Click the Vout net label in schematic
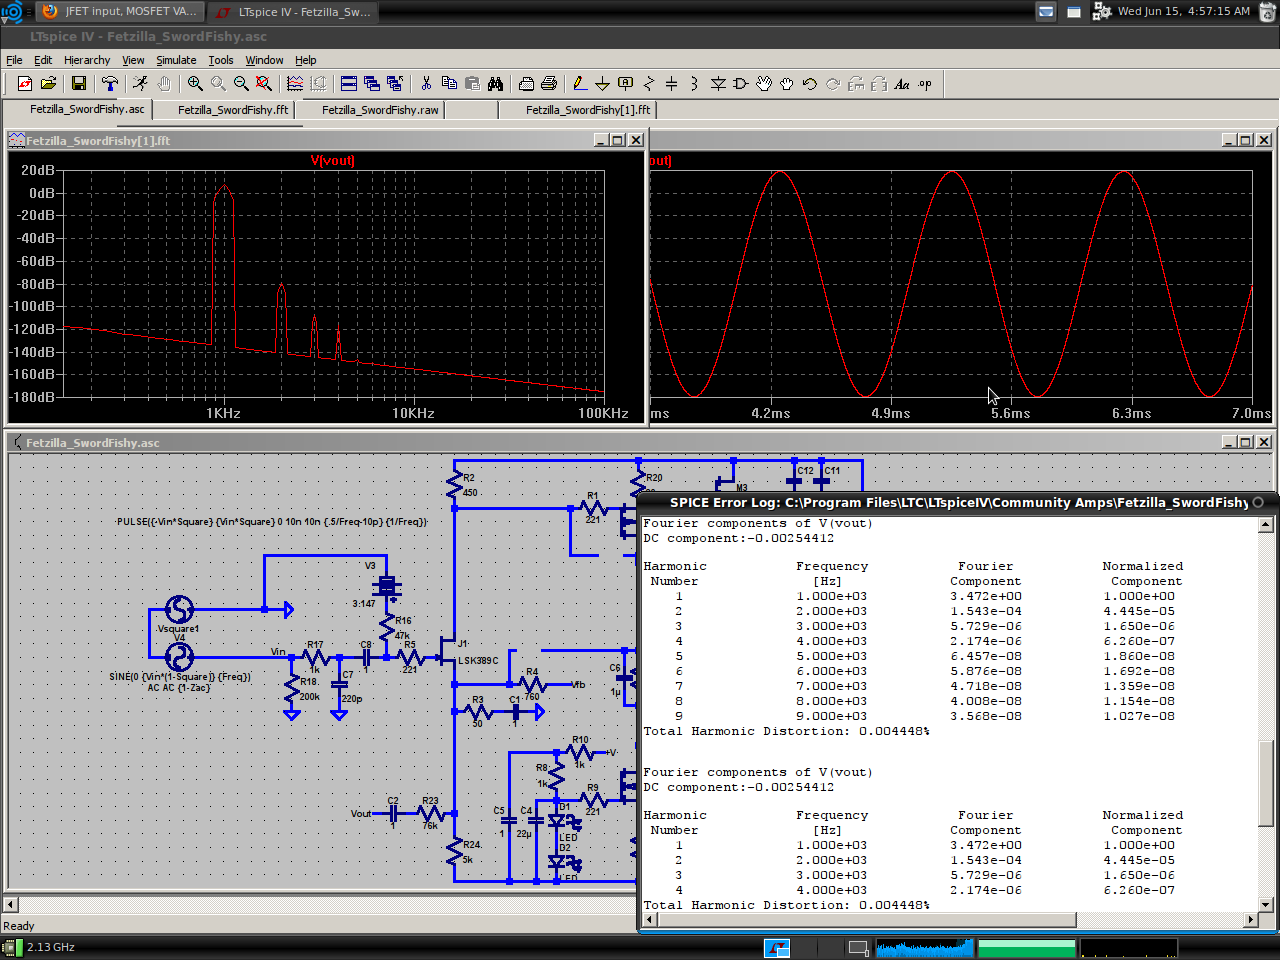The height and width of the screenshot is (960, 1280). click(x=361, y=813)
